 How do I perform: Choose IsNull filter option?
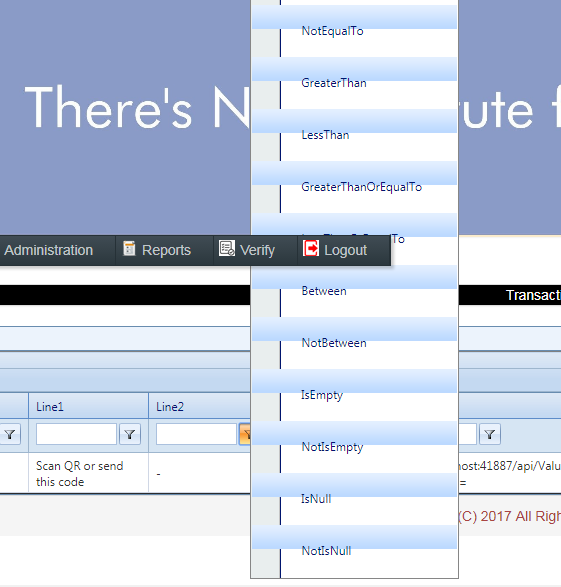click(x=316, y=499)
